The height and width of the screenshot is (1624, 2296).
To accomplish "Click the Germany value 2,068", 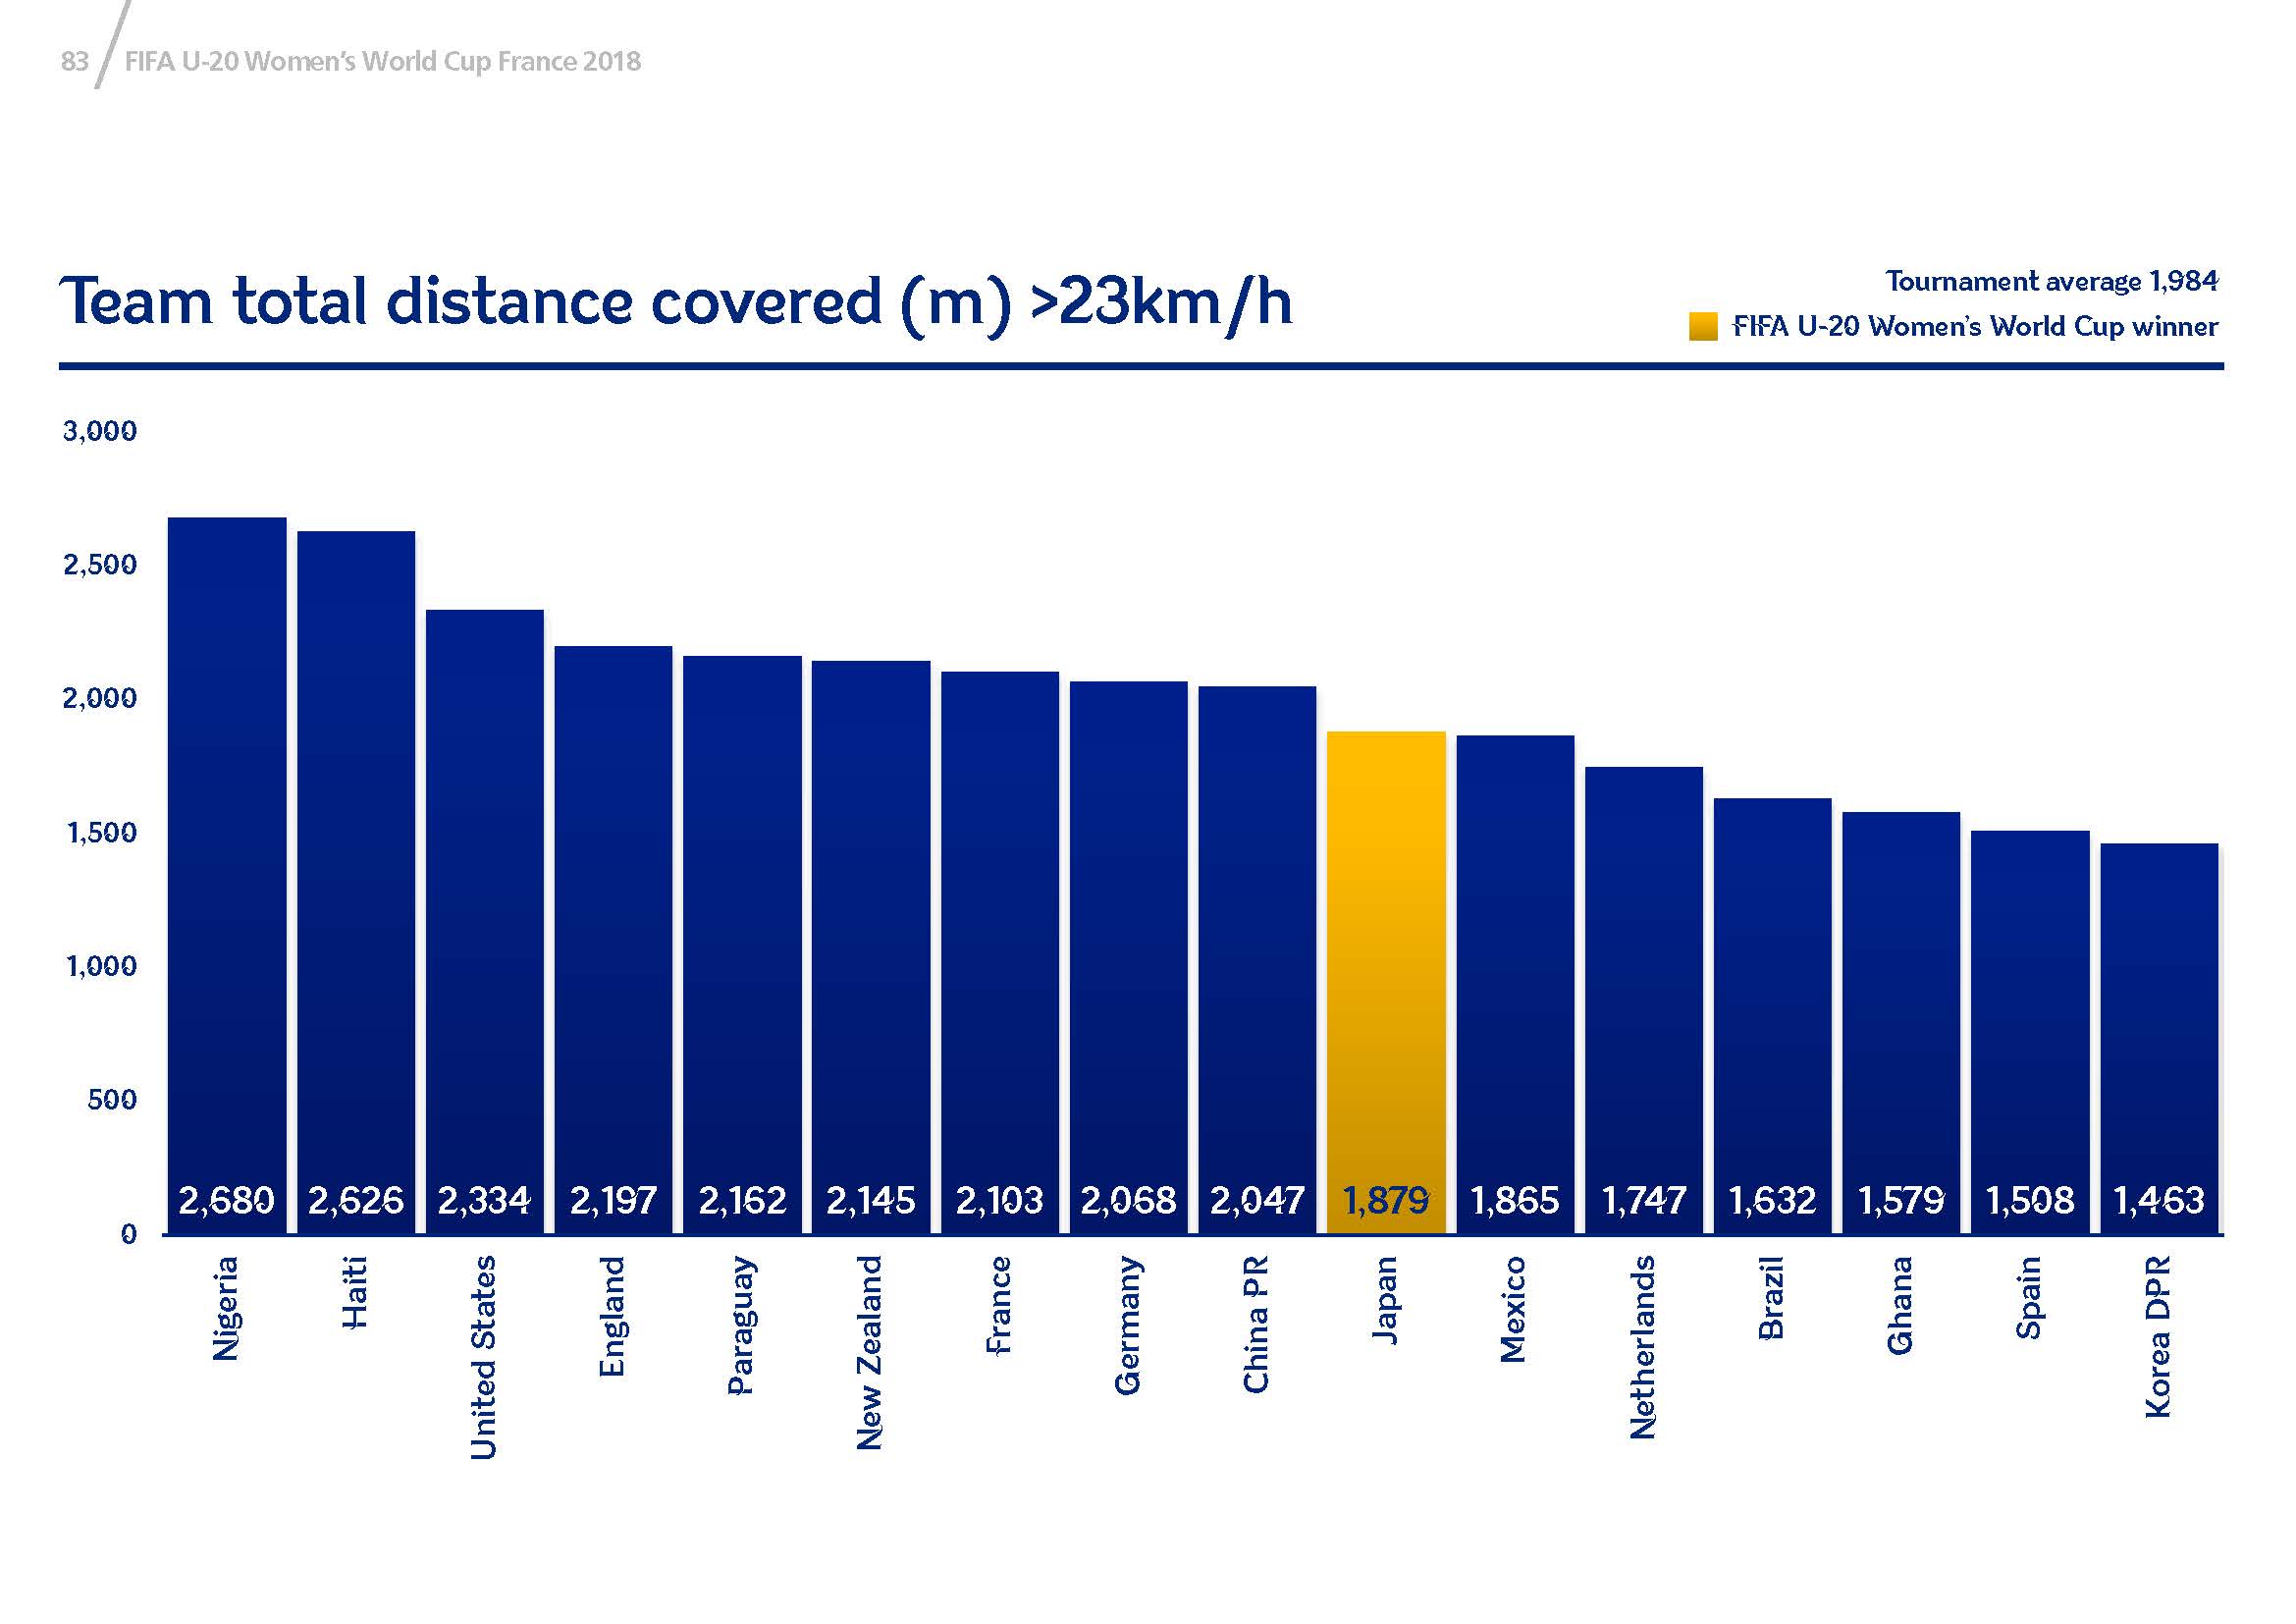I will click(1128, 1200).
